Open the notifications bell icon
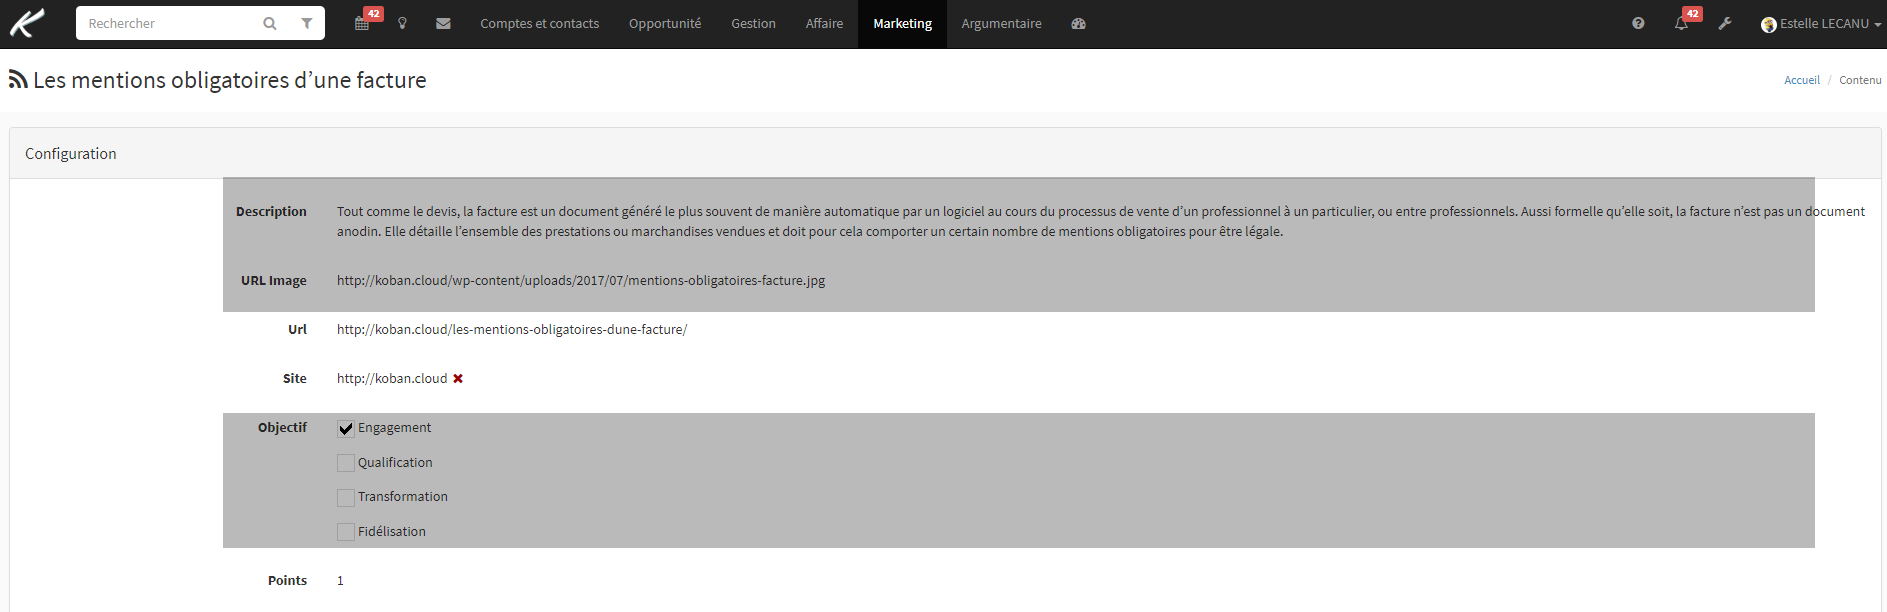The image size is (1887, 612). click(x=1682, y=23)
